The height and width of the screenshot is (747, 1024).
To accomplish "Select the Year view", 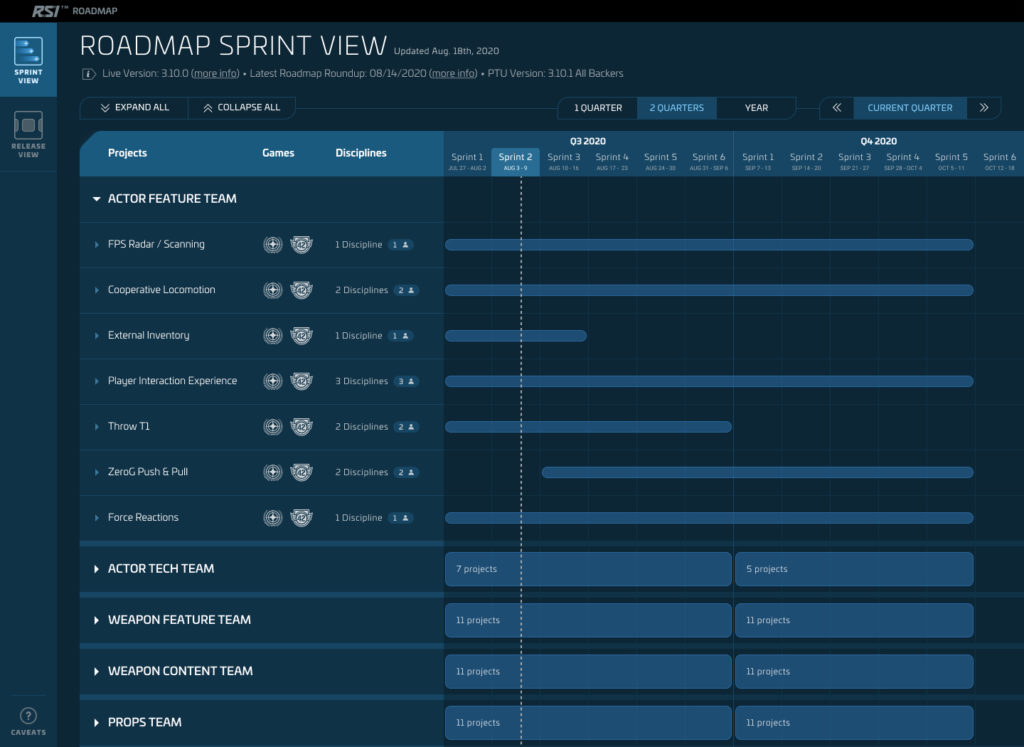I will click(756, 108).
